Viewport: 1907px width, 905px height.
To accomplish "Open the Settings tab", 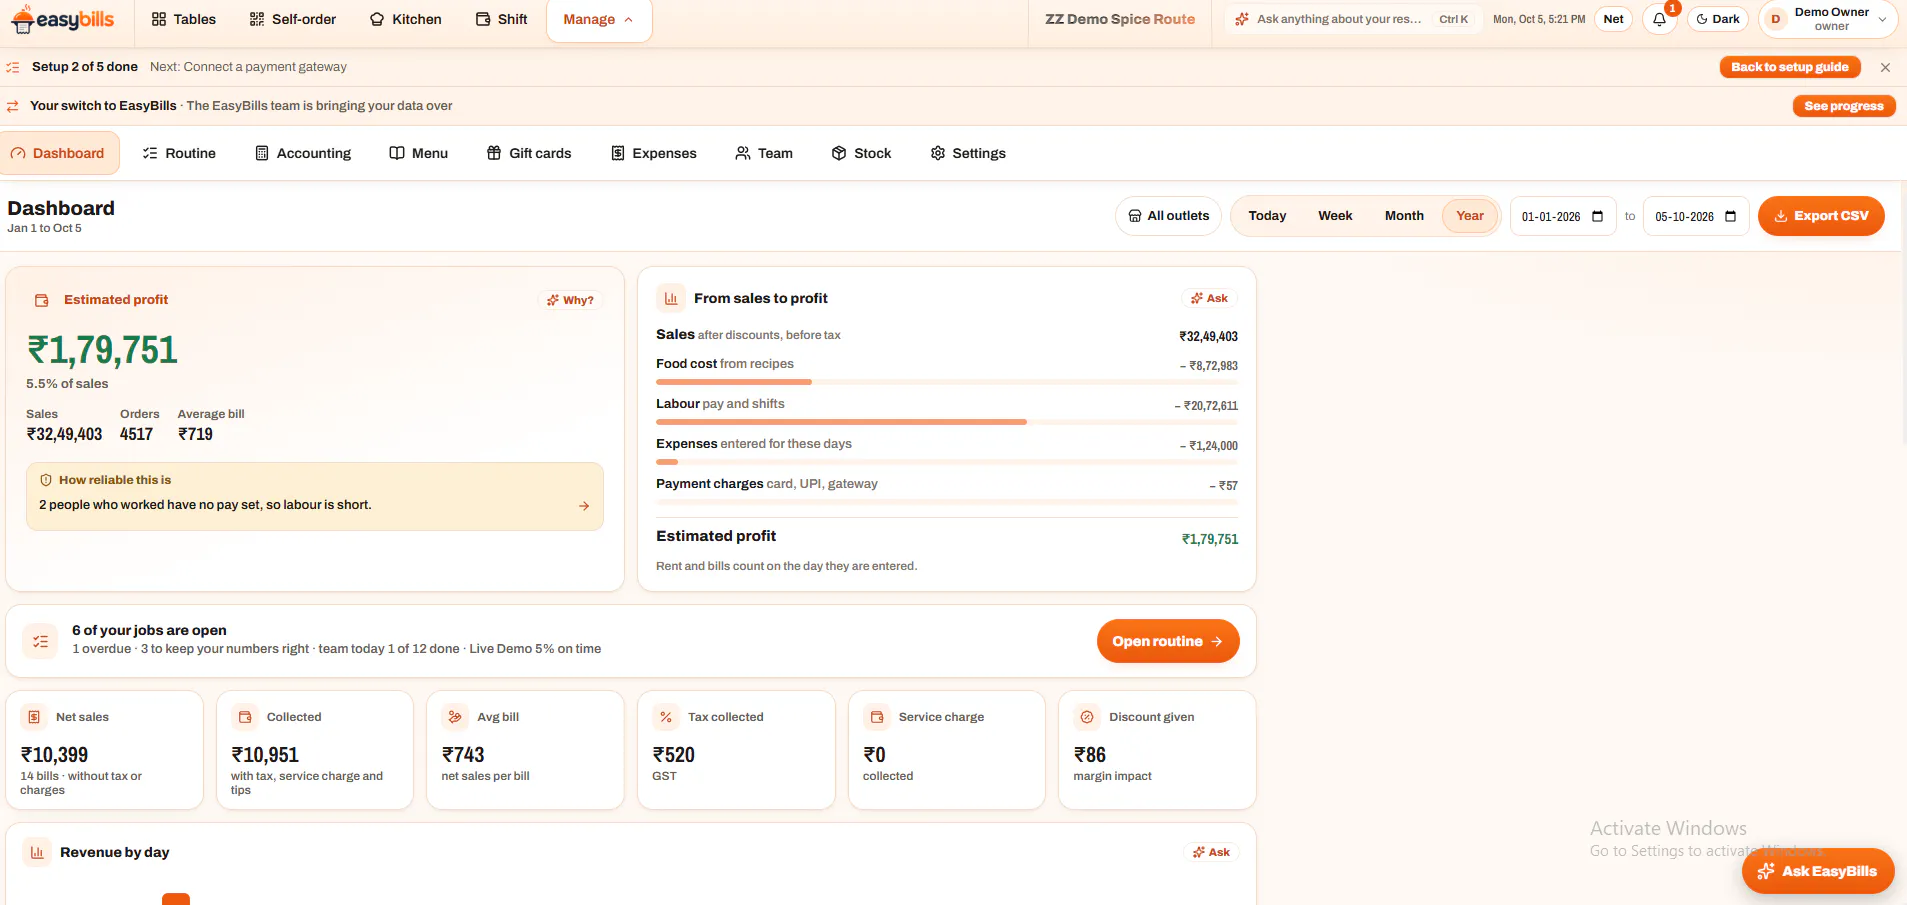I will pos(968,153).
